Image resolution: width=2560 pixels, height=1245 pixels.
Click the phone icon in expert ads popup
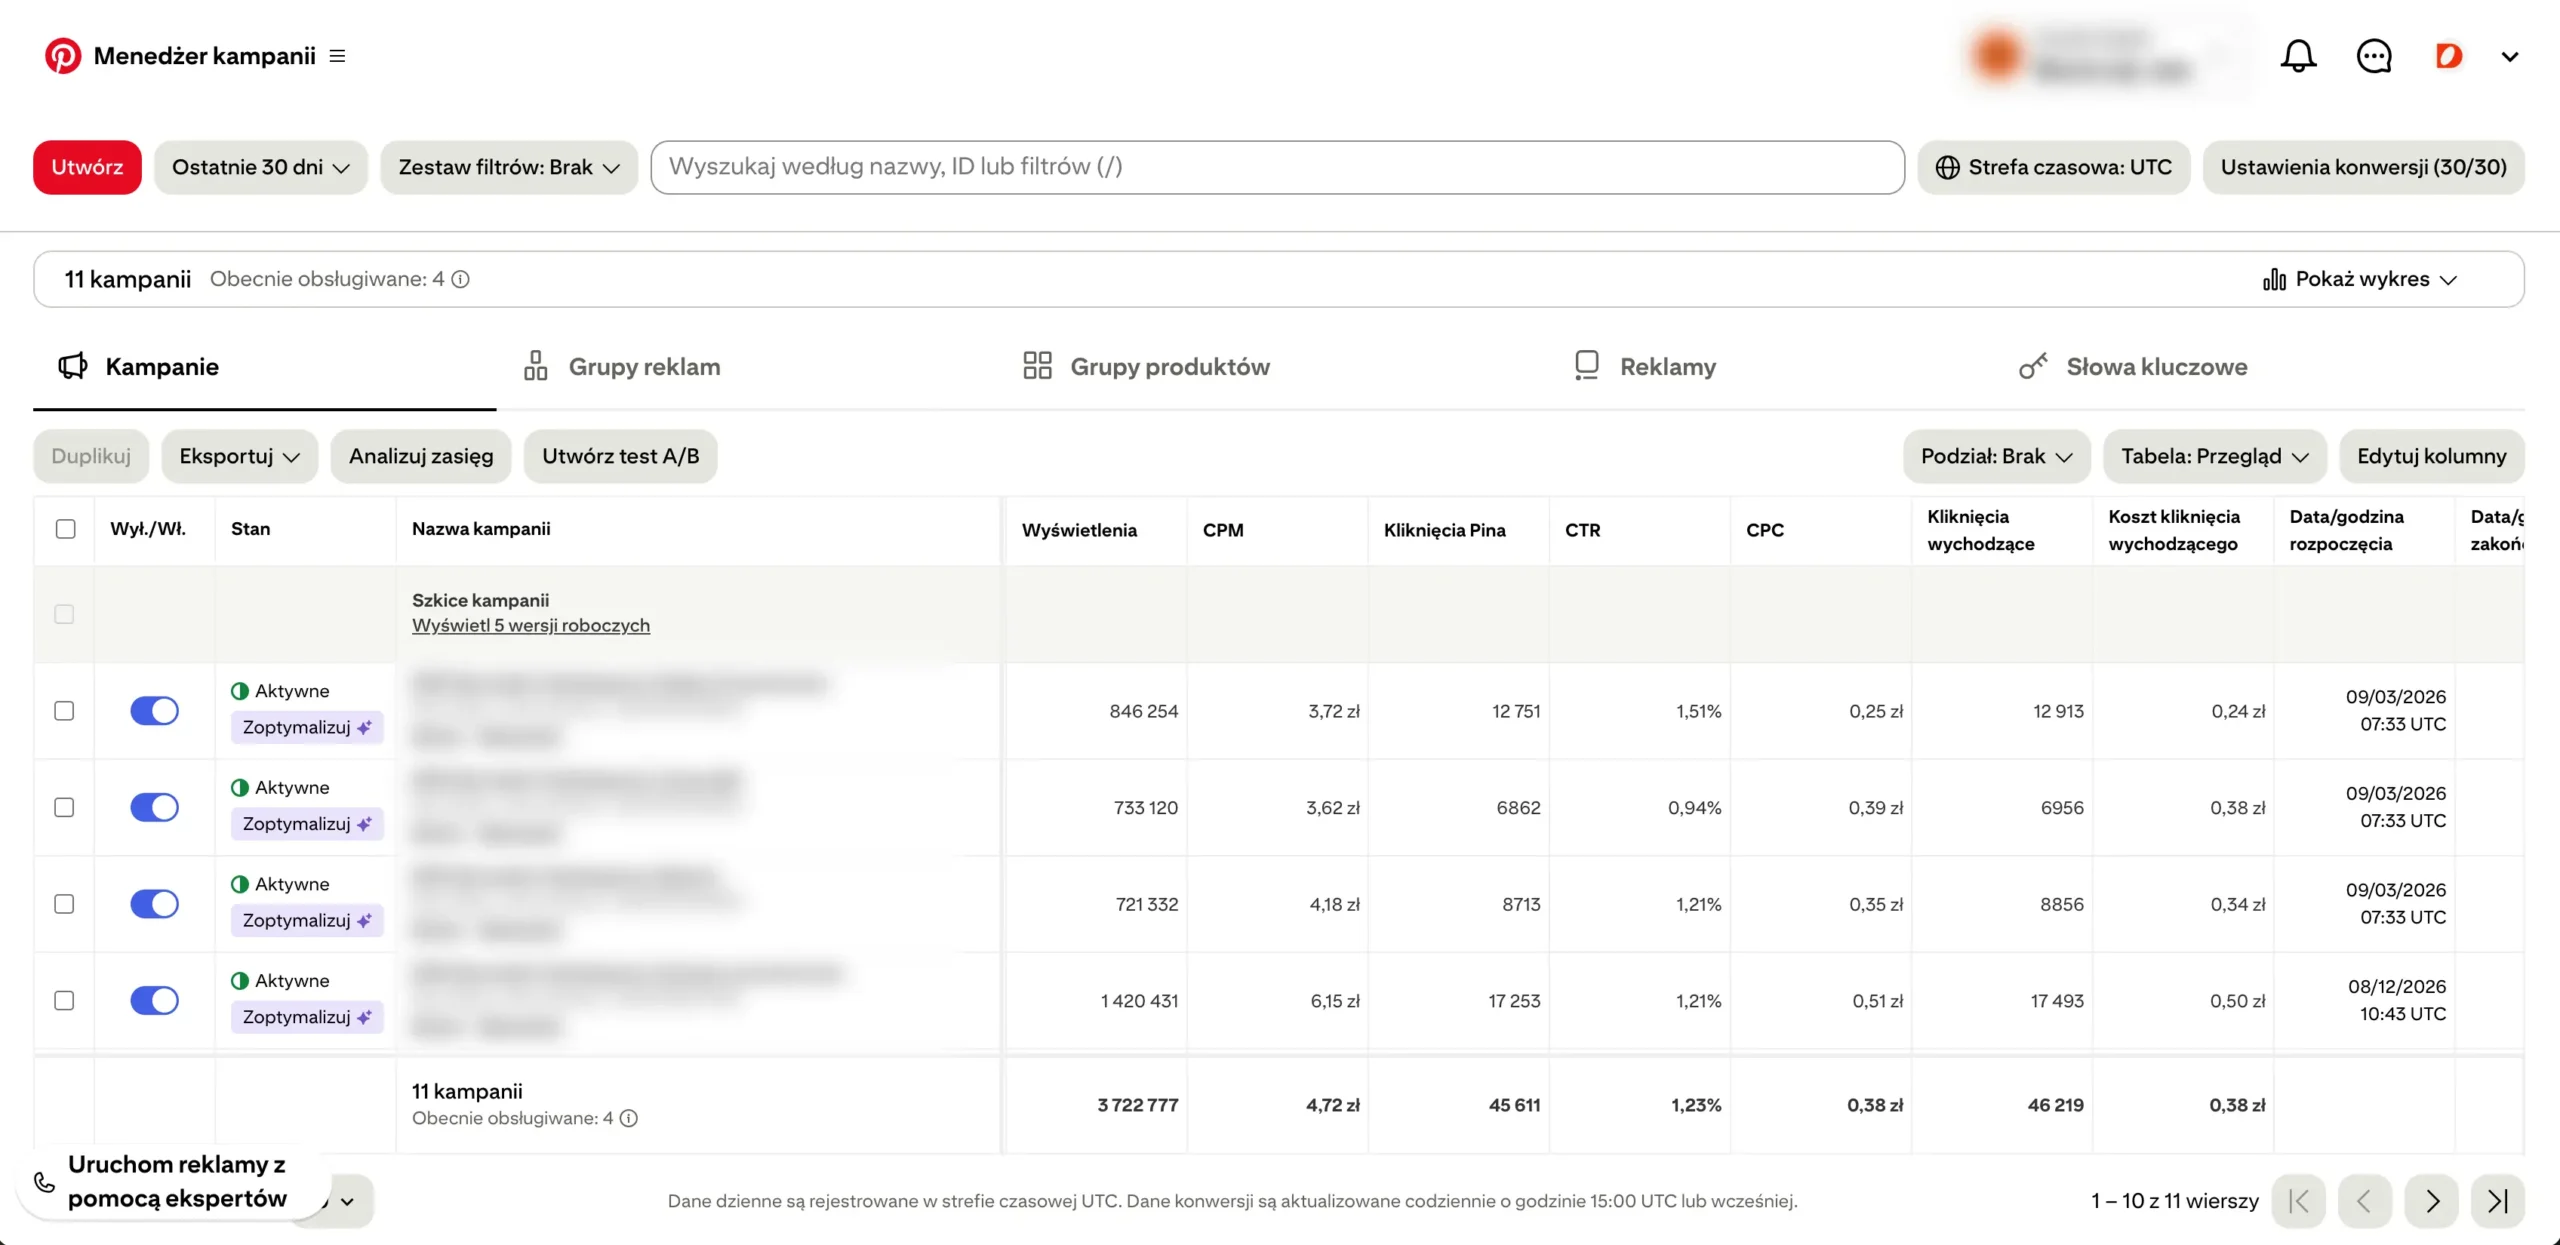click(44, 1182)
